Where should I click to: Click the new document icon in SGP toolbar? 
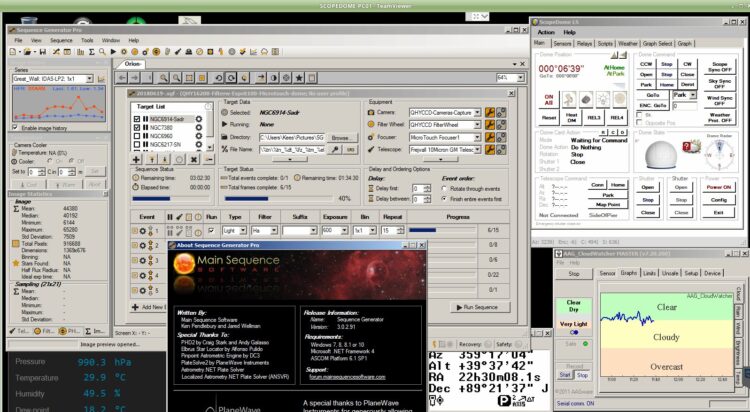pos(12,52)
